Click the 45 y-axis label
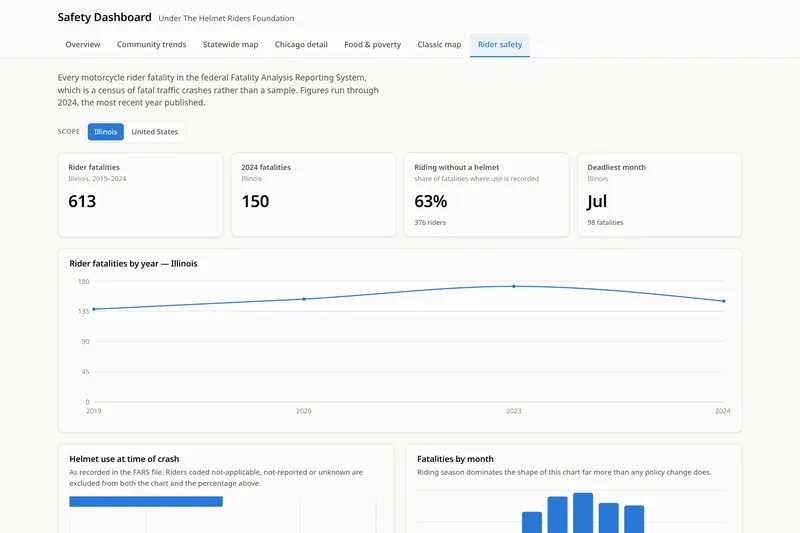This screenshot has height=533, width=800. click(86, 372)
